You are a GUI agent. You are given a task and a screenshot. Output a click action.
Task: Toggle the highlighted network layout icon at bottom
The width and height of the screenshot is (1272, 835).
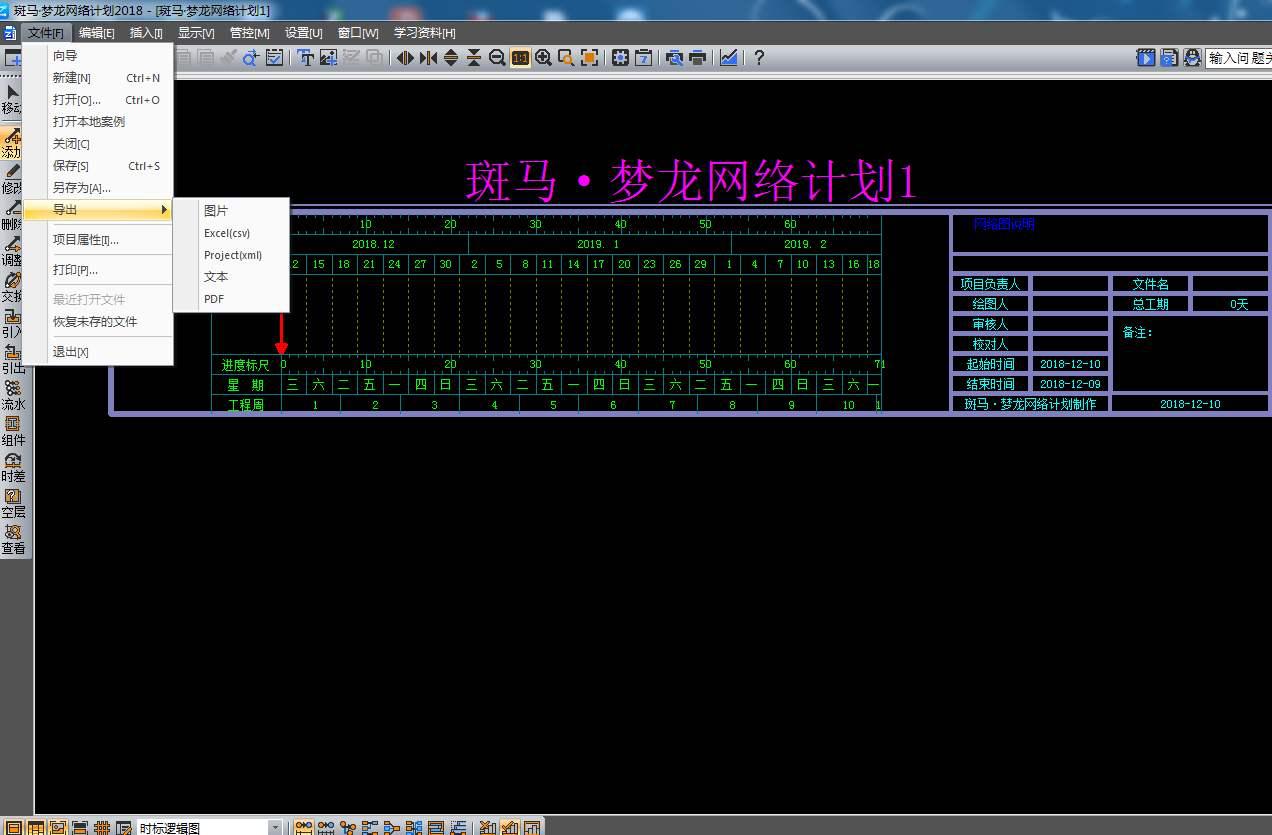point(304,827)
